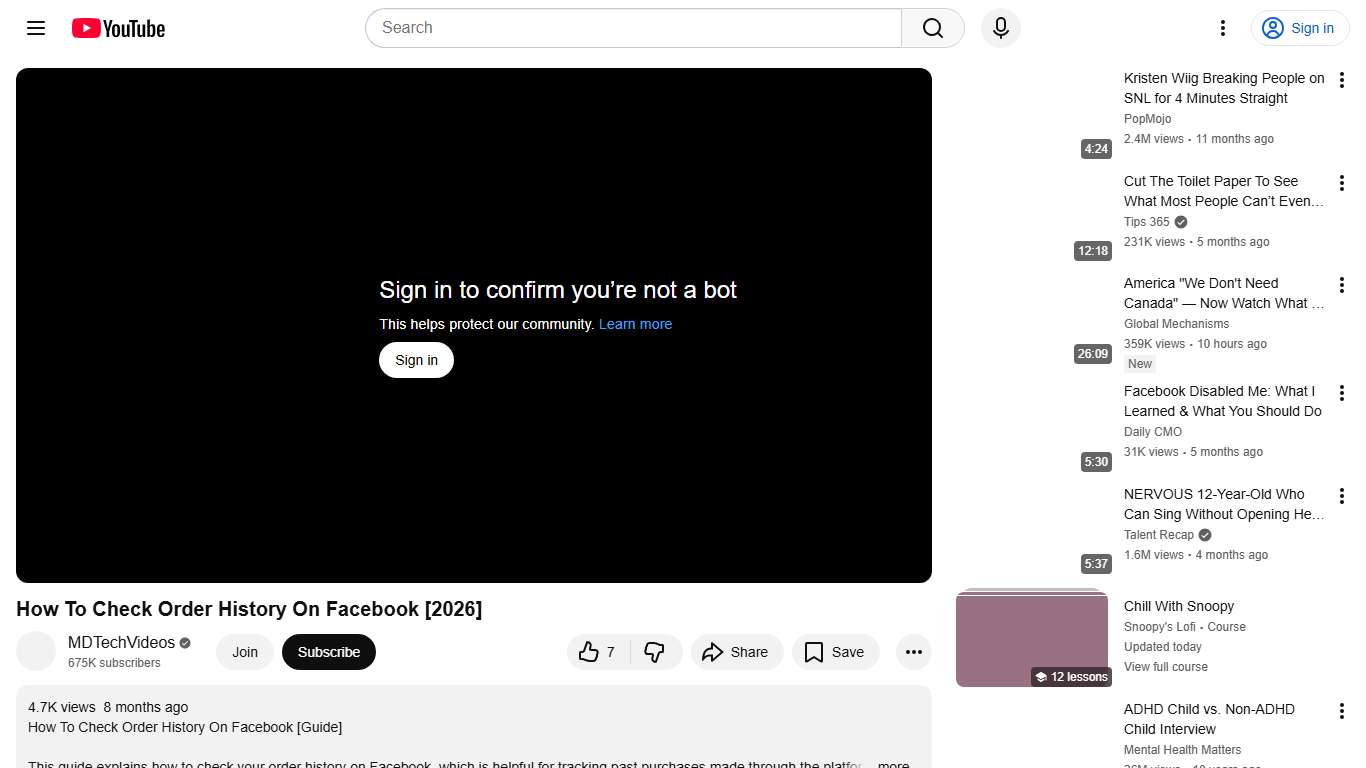This screenshot has height=768, width=1366.
Task: Click the search magnifying glass
Action: click(x=931, y=28)
